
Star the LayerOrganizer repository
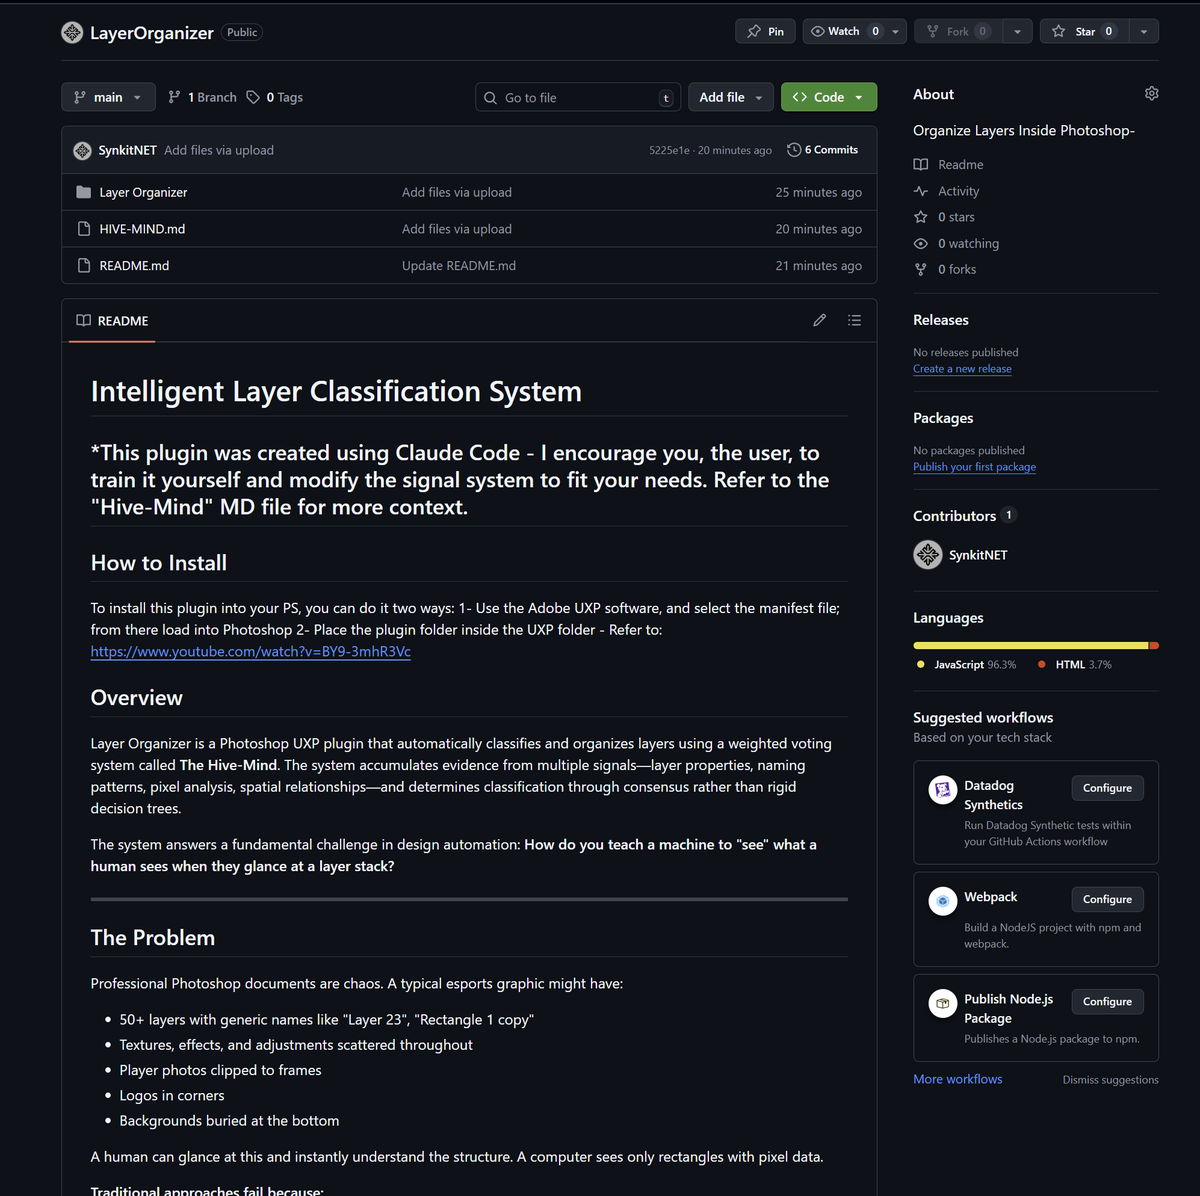(1085, 31)
